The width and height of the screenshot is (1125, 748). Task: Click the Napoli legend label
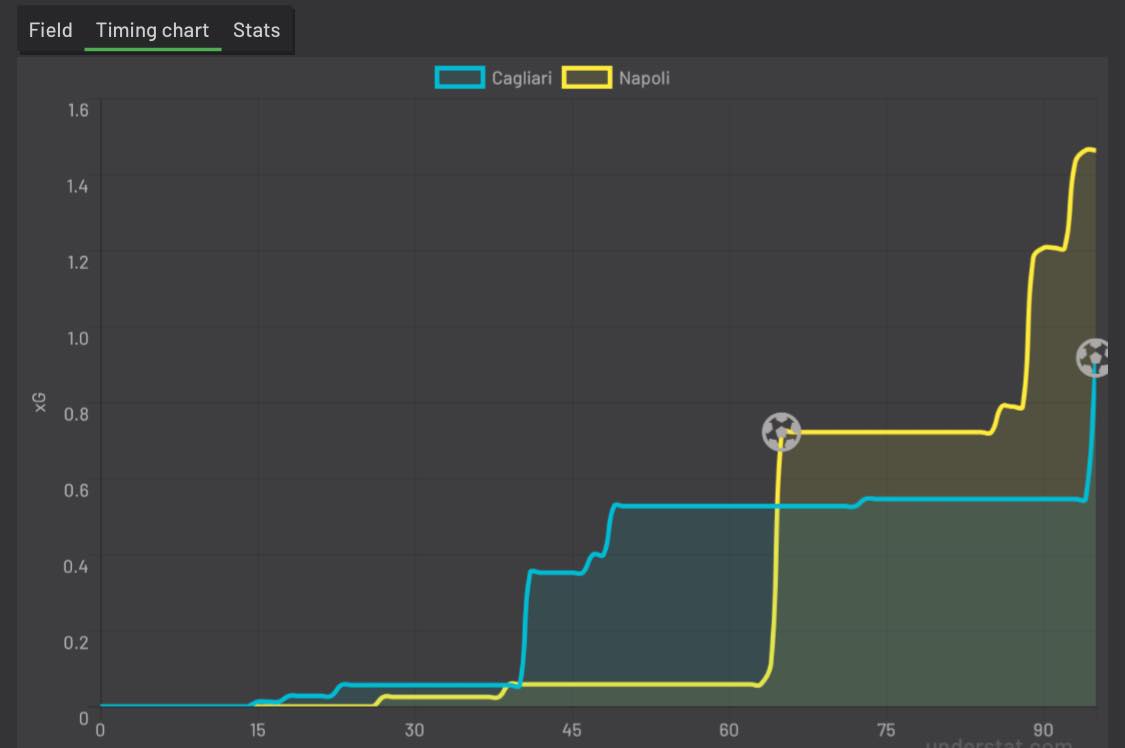pos(644,78)
